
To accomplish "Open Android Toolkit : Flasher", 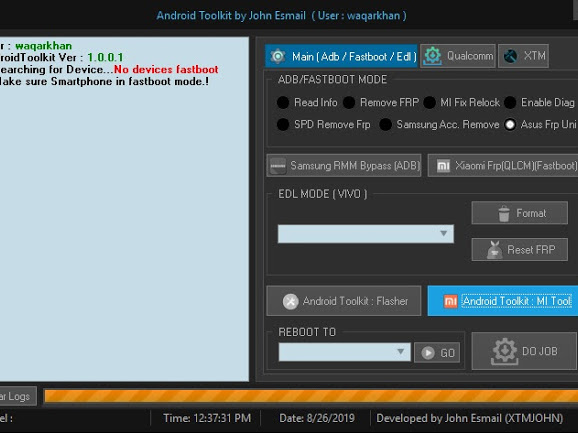I will point(344,301).
